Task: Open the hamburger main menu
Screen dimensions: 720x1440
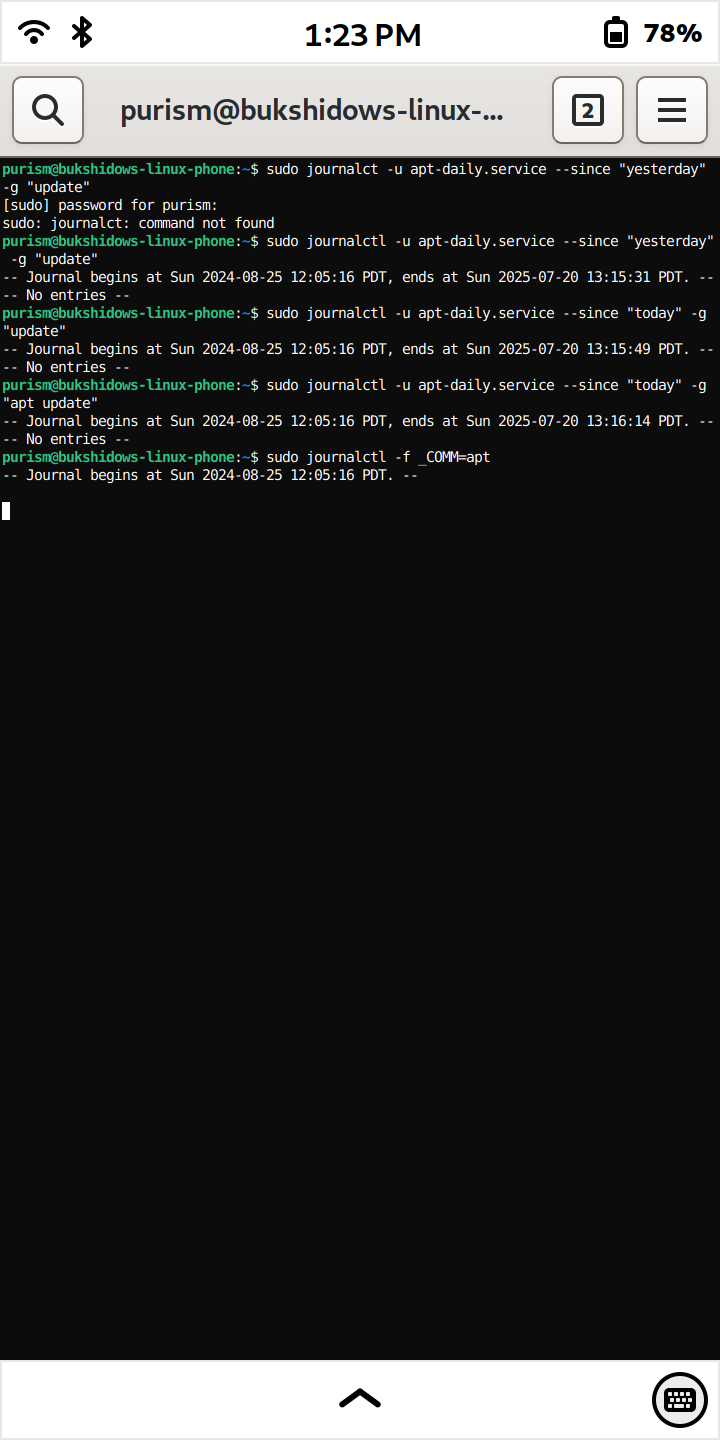Action: pyautogui.click(x=672, y=110)
